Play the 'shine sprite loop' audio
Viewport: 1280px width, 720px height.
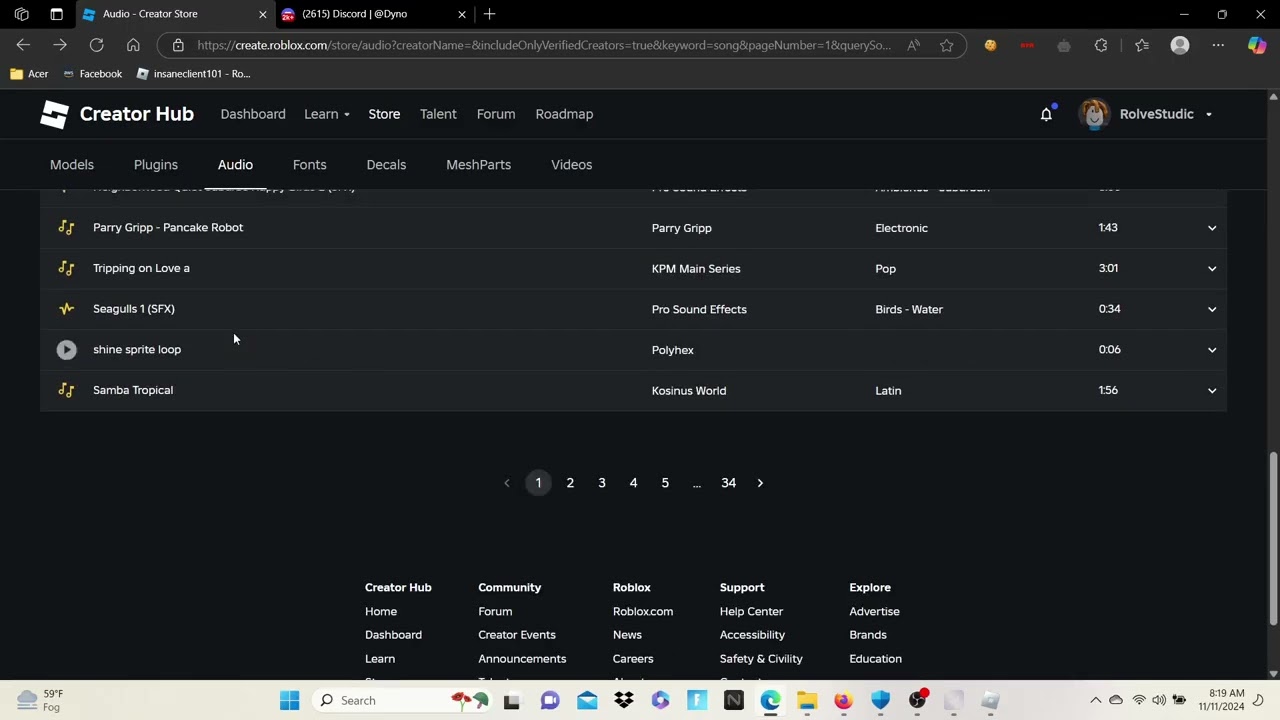(x=66, y=350)
